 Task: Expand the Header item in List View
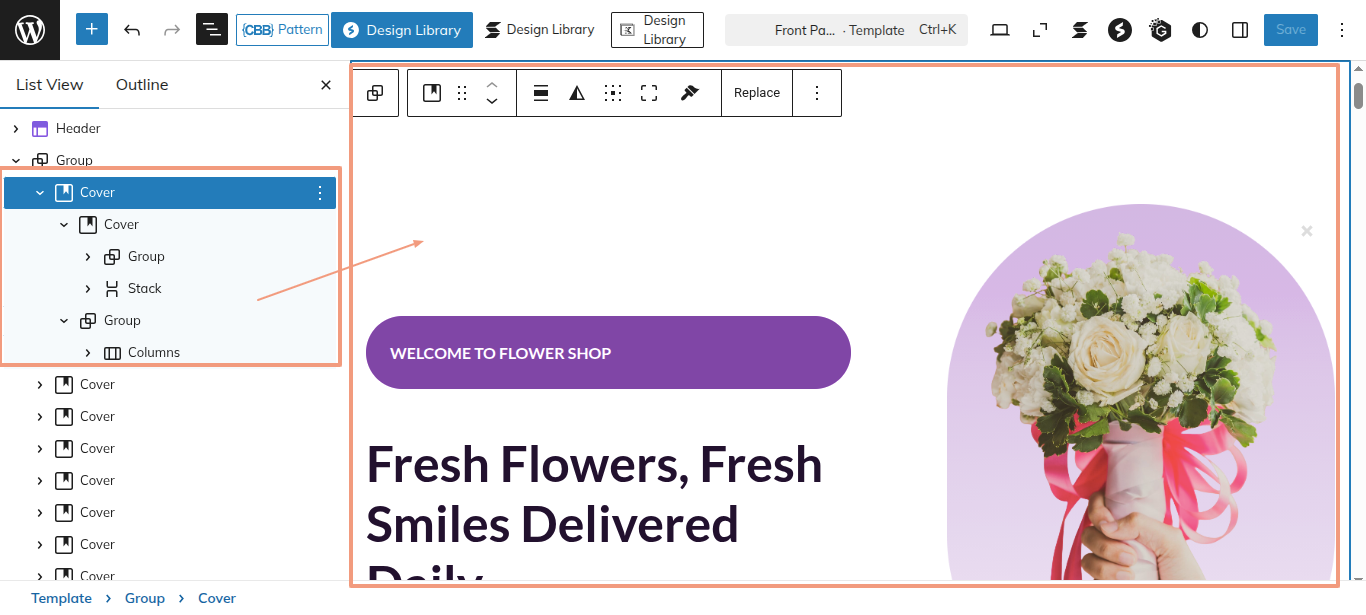[x=16, y=129]
